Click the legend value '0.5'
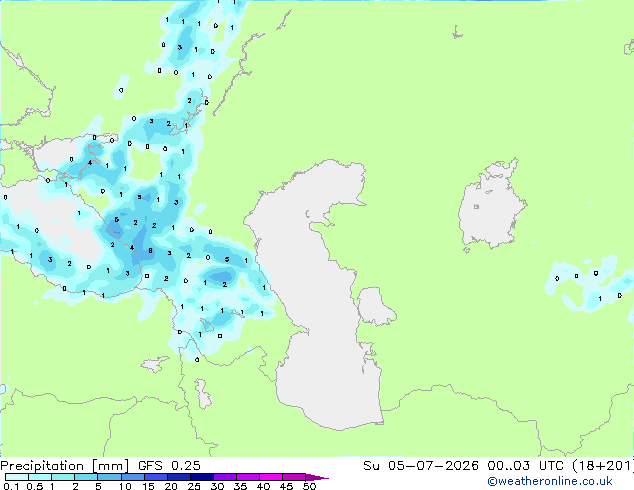Screen dimensions: 634x490 [34, 486]
